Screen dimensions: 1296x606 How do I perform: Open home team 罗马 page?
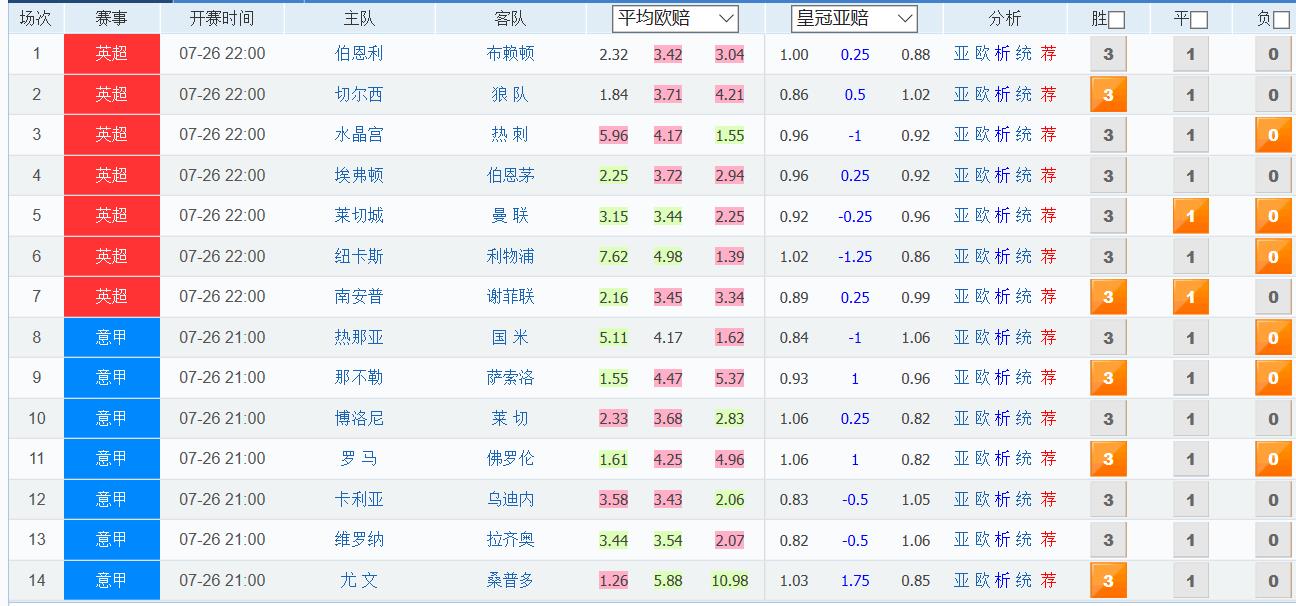coord(359,458)
